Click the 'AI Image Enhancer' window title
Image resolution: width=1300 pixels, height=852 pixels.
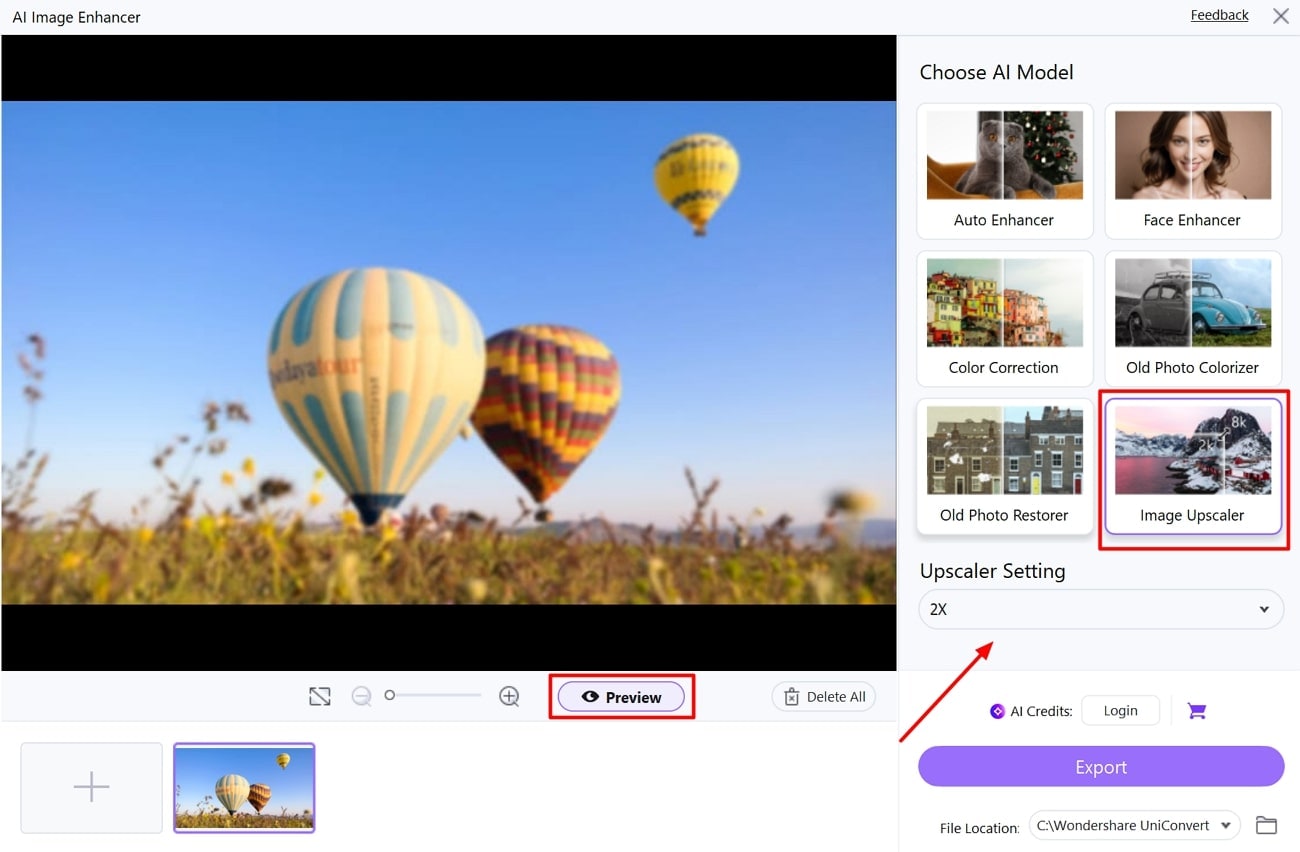coord(76,17)
